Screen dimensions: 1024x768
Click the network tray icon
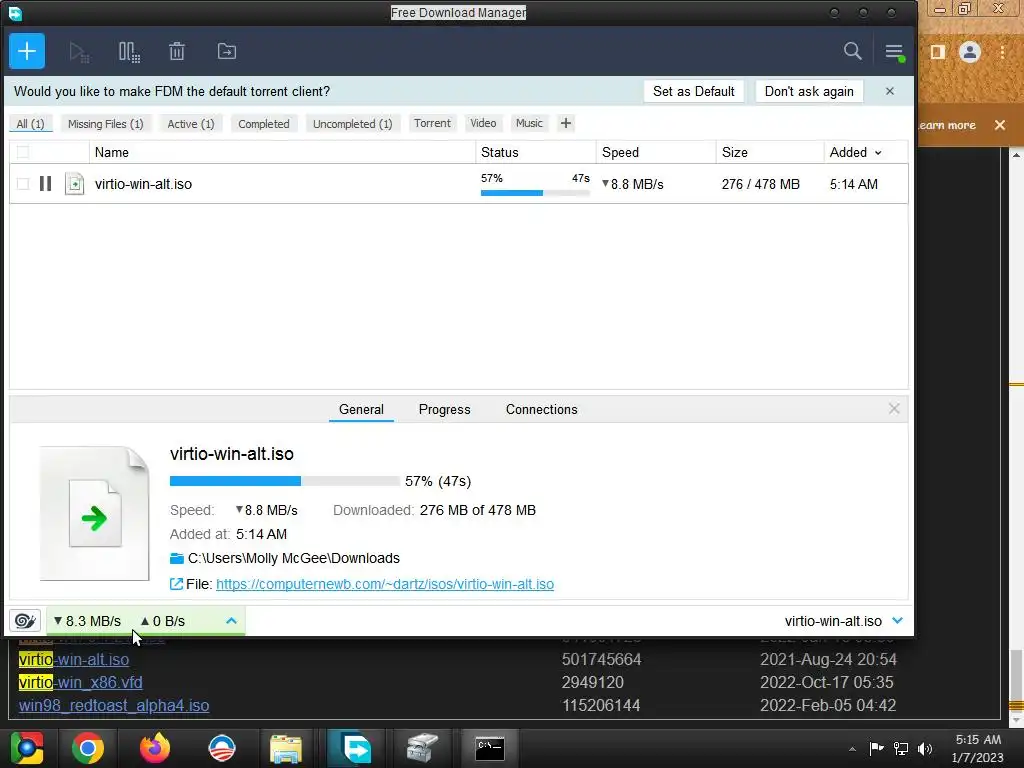901,749
